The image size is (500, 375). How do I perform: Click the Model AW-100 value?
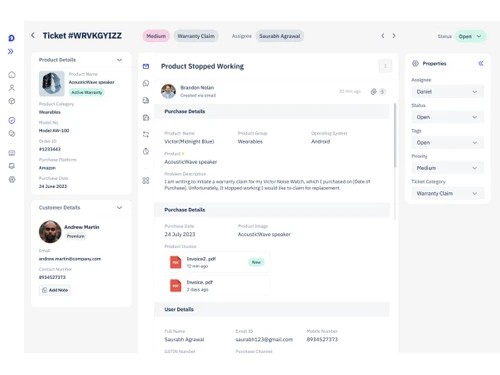tap(54, 130)
